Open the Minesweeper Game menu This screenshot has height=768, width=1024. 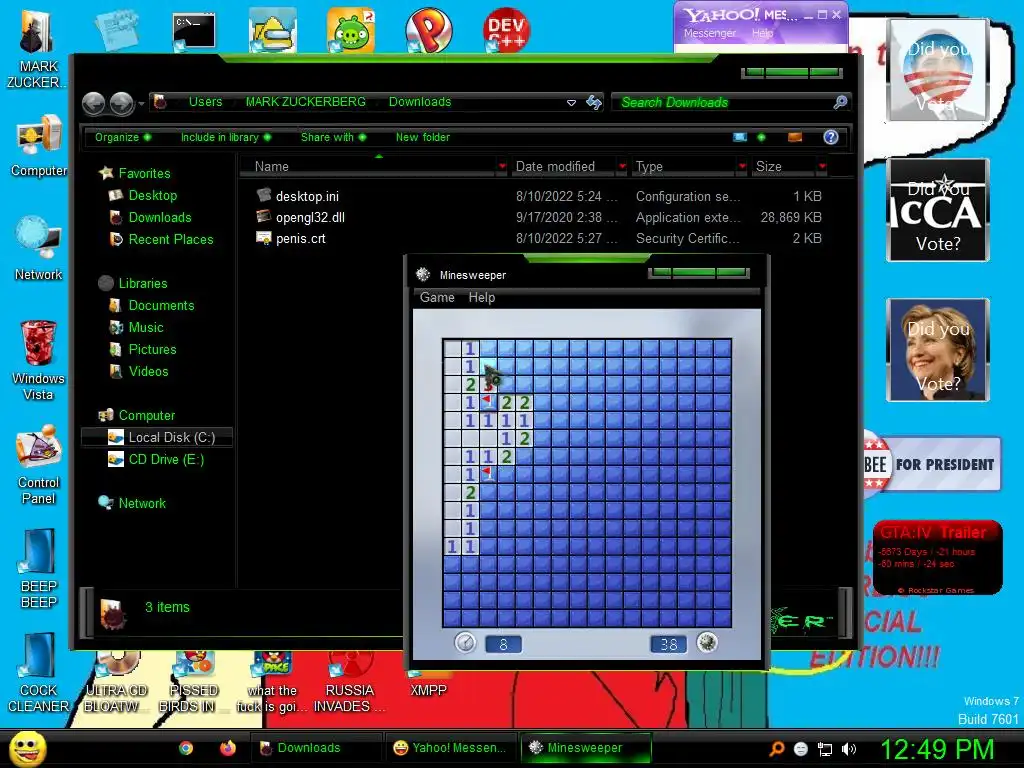click(x=437, y=298)
